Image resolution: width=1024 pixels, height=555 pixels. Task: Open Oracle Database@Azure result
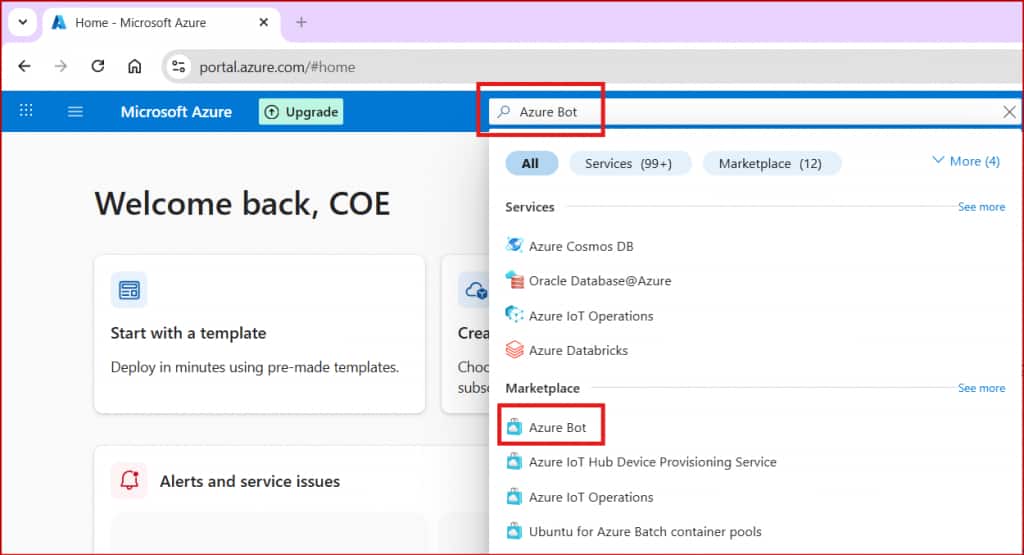click(x=600, y=281)
